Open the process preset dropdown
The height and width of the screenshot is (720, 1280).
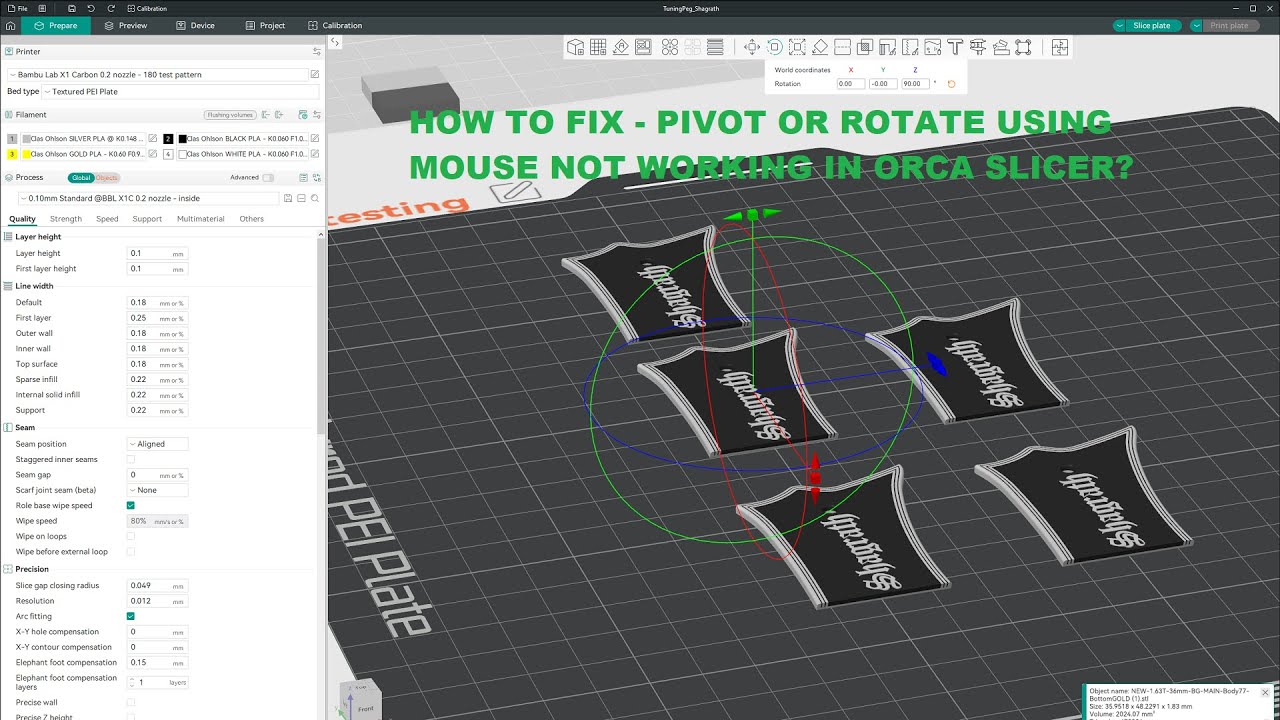coord(150,198)
